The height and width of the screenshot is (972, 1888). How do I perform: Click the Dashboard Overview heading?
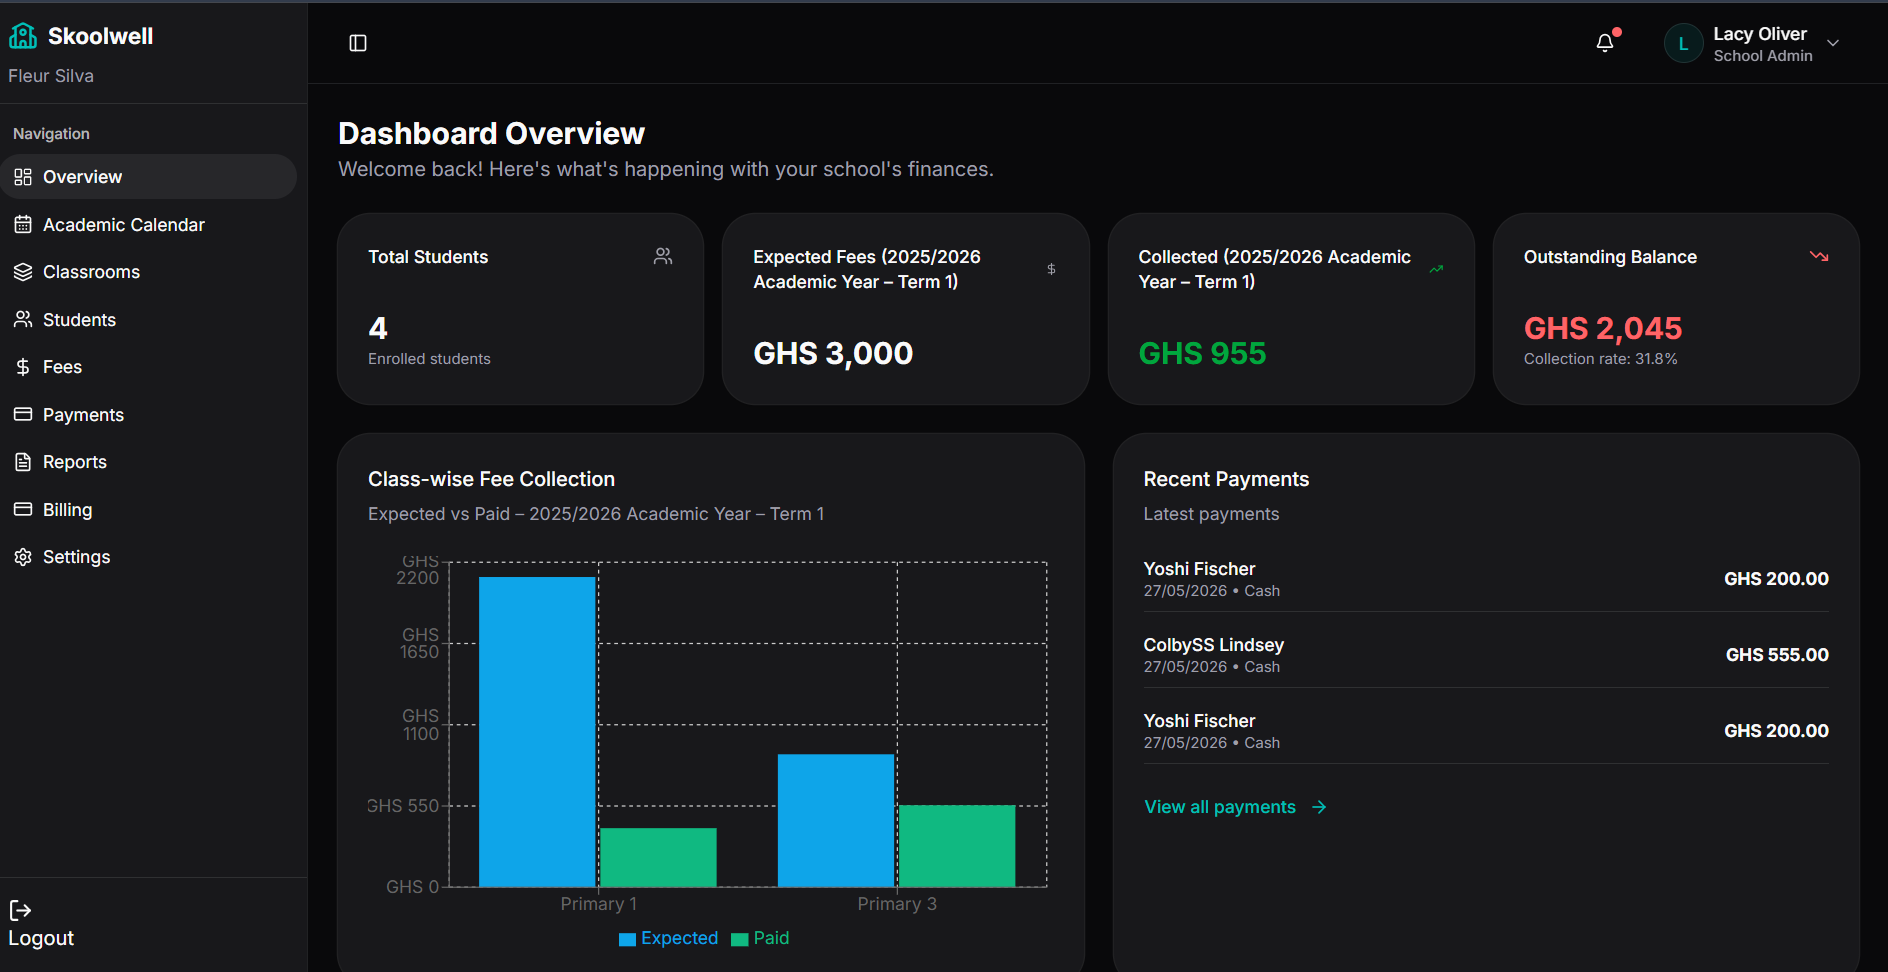[491, 133]
